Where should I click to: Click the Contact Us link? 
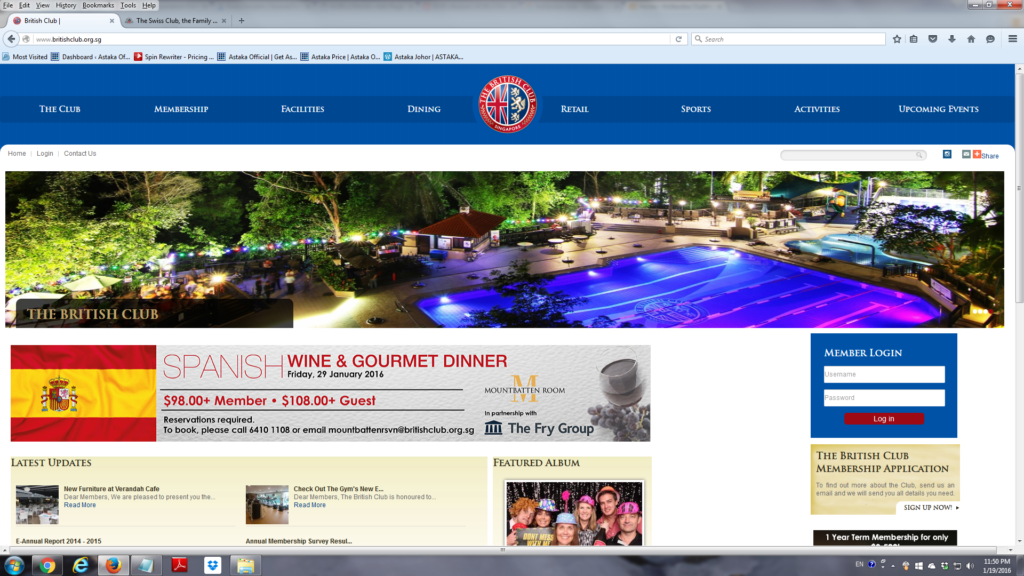pyautogui.click(x=80, y=153)
